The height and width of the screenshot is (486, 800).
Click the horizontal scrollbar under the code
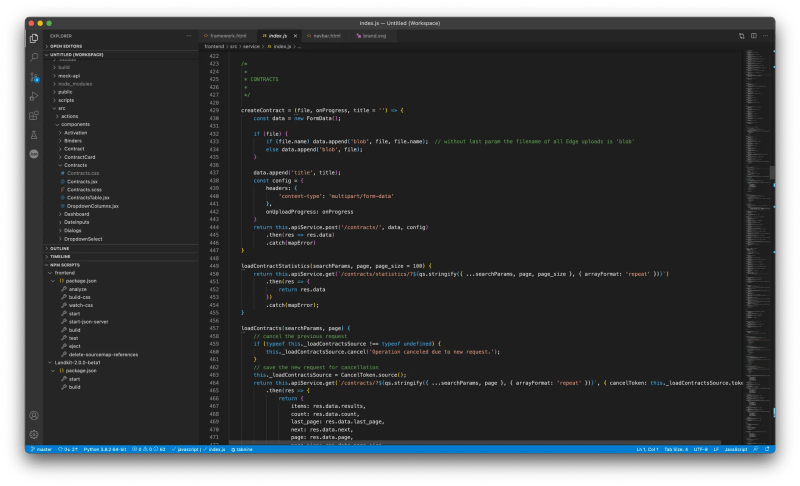(474, 443)
